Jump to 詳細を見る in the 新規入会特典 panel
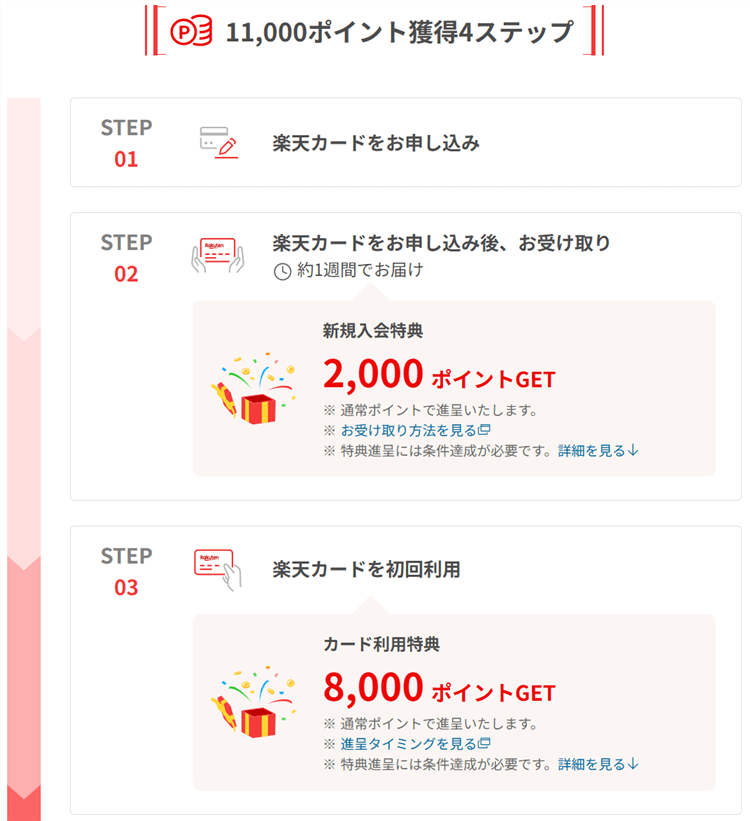The image size is (750, 821). click(598, 451)
